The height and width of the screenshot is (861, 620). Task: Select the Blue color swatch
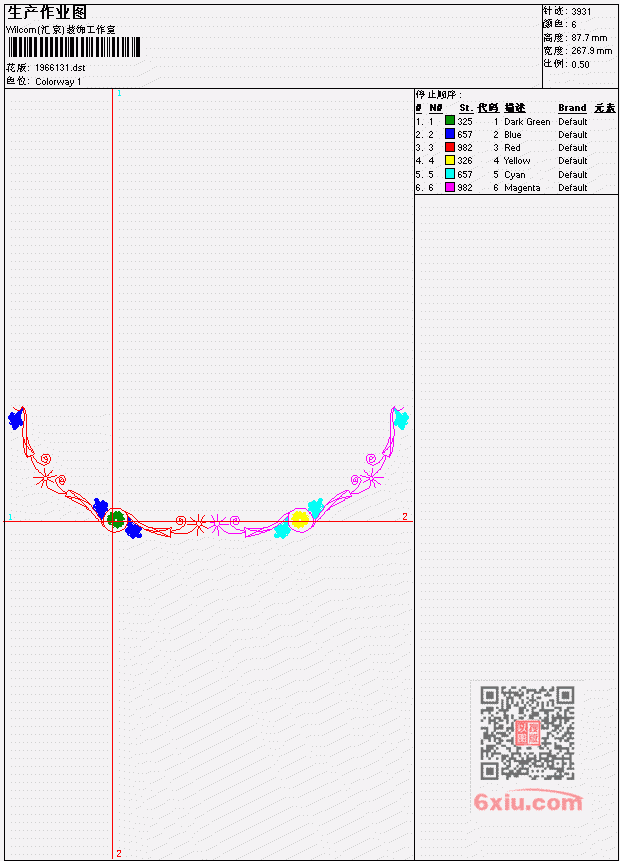coord(450,134)
